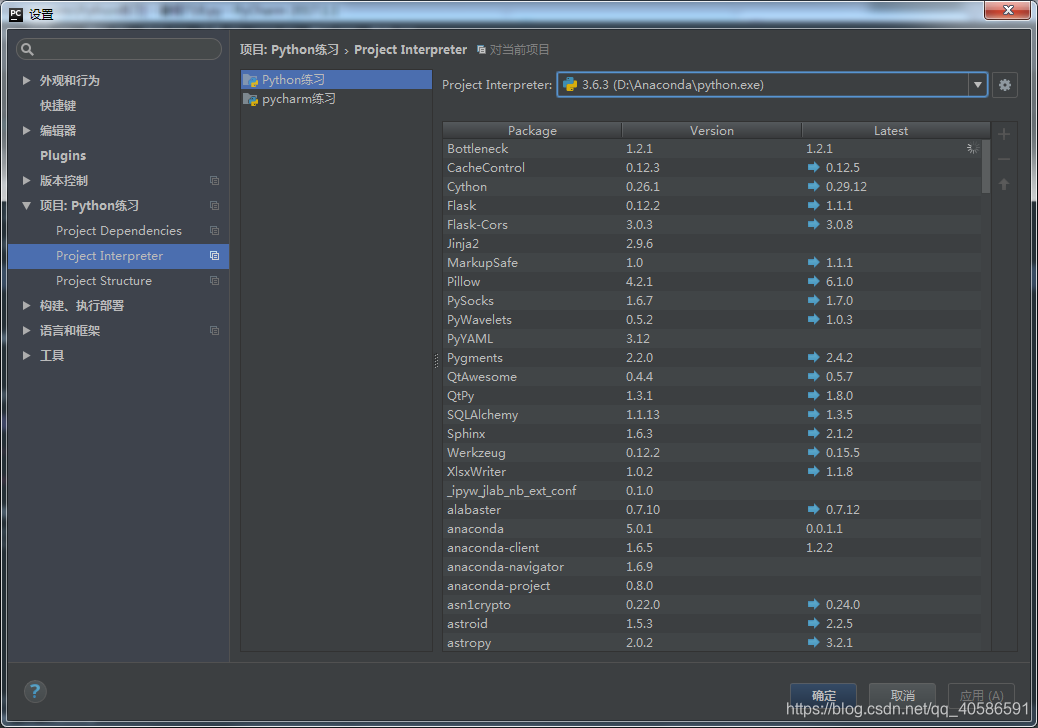
Task: Click the 取消 button
Action: (x=902, y=696)
